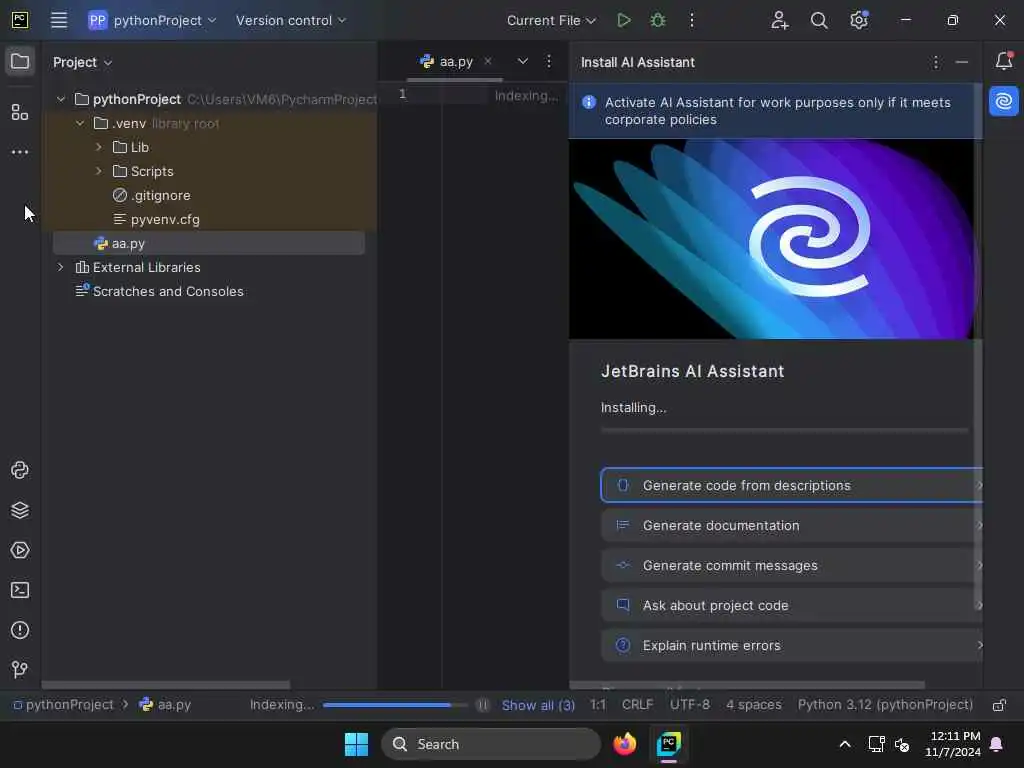Open AI Assistant panel options menu
Screen dimensions: 1024x768
(936, 62)
